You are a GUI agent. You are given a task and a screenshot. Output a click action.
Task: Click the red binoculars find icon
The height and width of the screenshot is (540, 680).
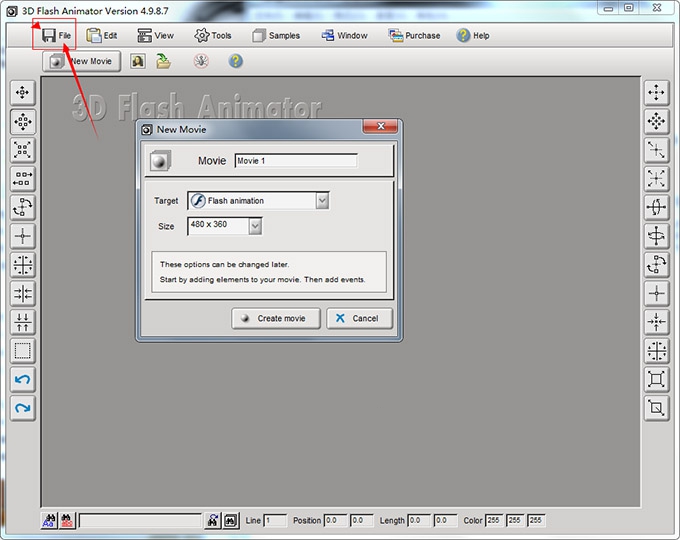[x=67, y=520]
